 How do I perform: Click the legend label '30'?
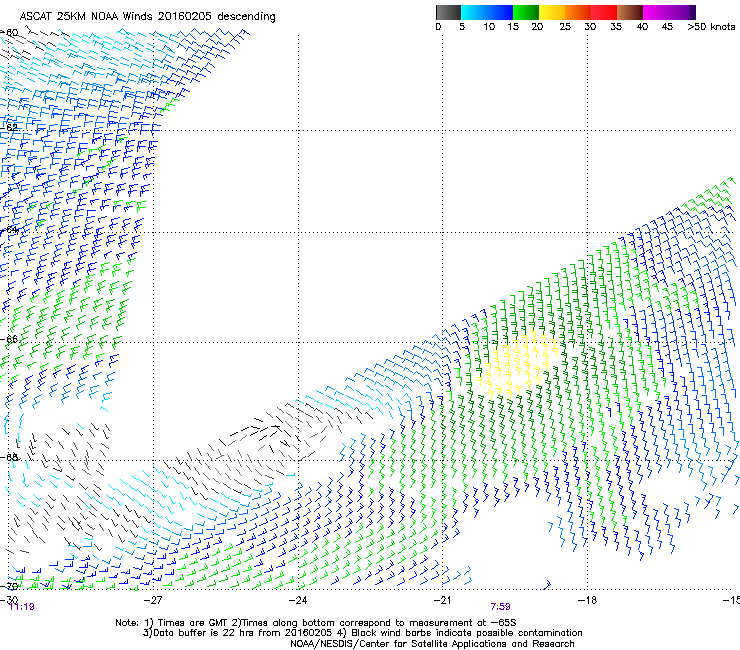[590, 27]
